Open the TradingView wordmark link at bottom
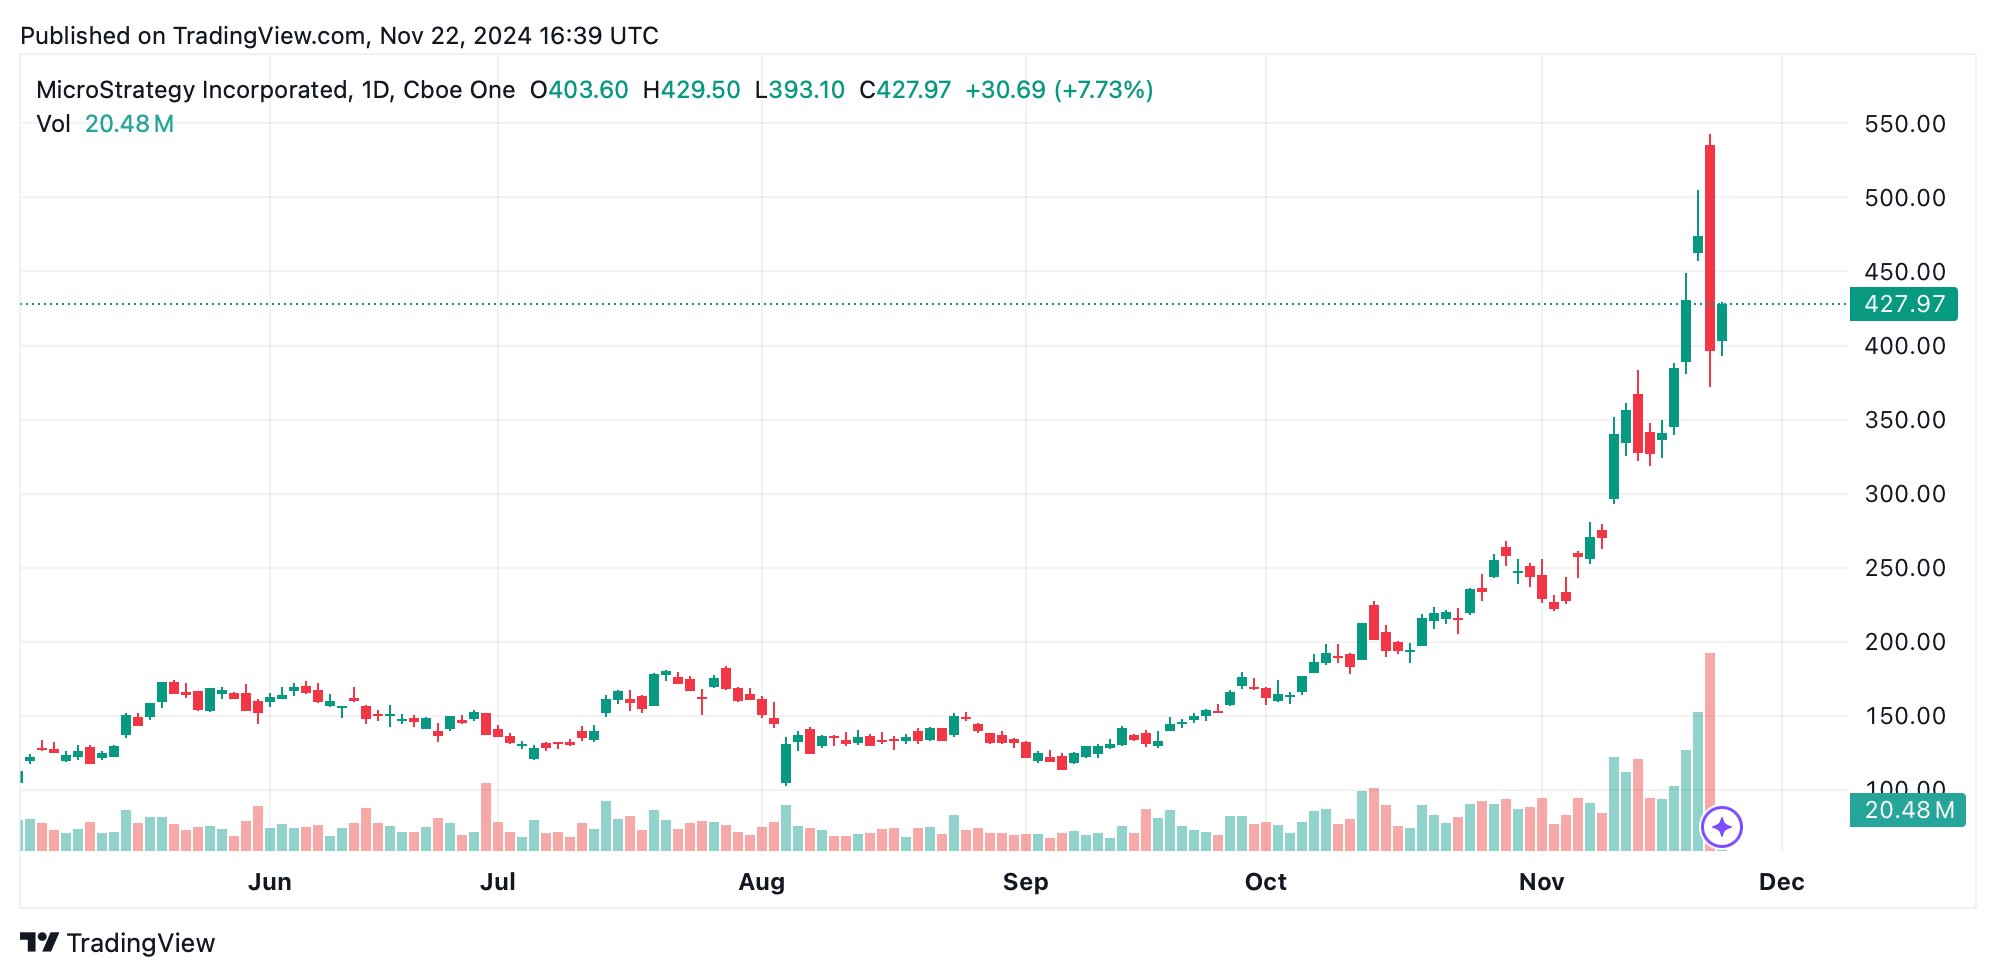The height and width of the screenshot is (978, 1996). point(140,943)
